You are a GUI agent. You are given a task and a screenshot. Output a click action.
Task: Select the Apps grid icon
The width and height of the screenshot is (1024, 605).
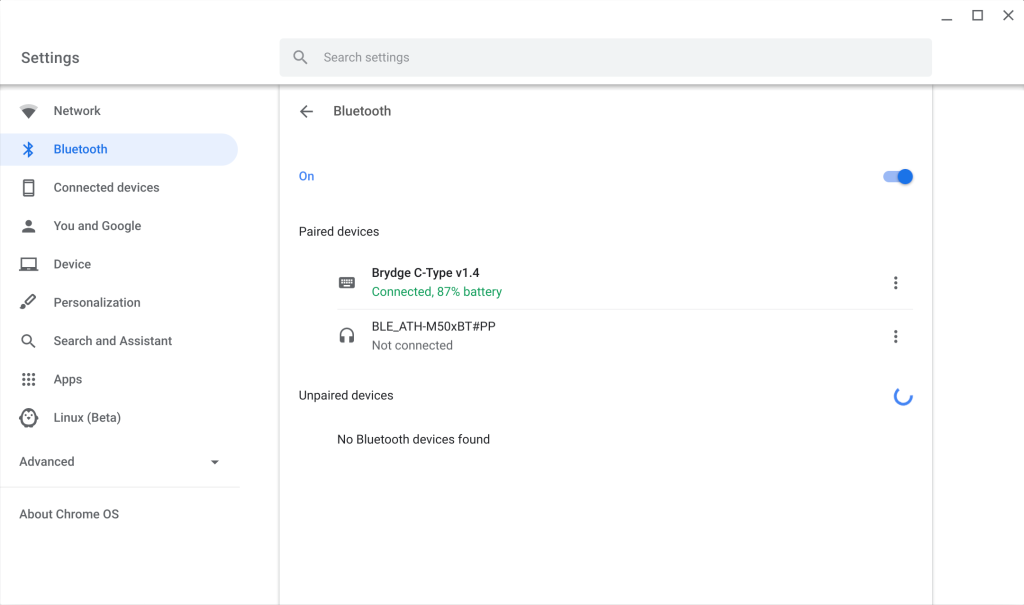coord(29,379)
